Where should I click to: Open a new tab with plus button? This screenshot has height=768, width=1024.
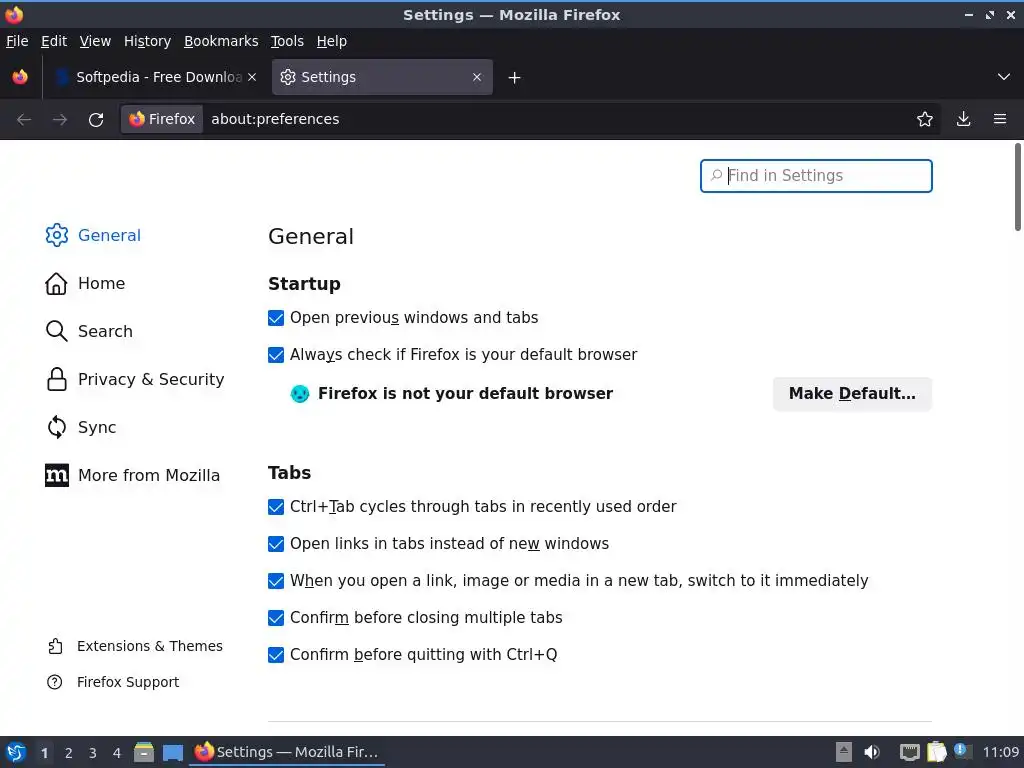pyautogui.click(x=515, y=78)
